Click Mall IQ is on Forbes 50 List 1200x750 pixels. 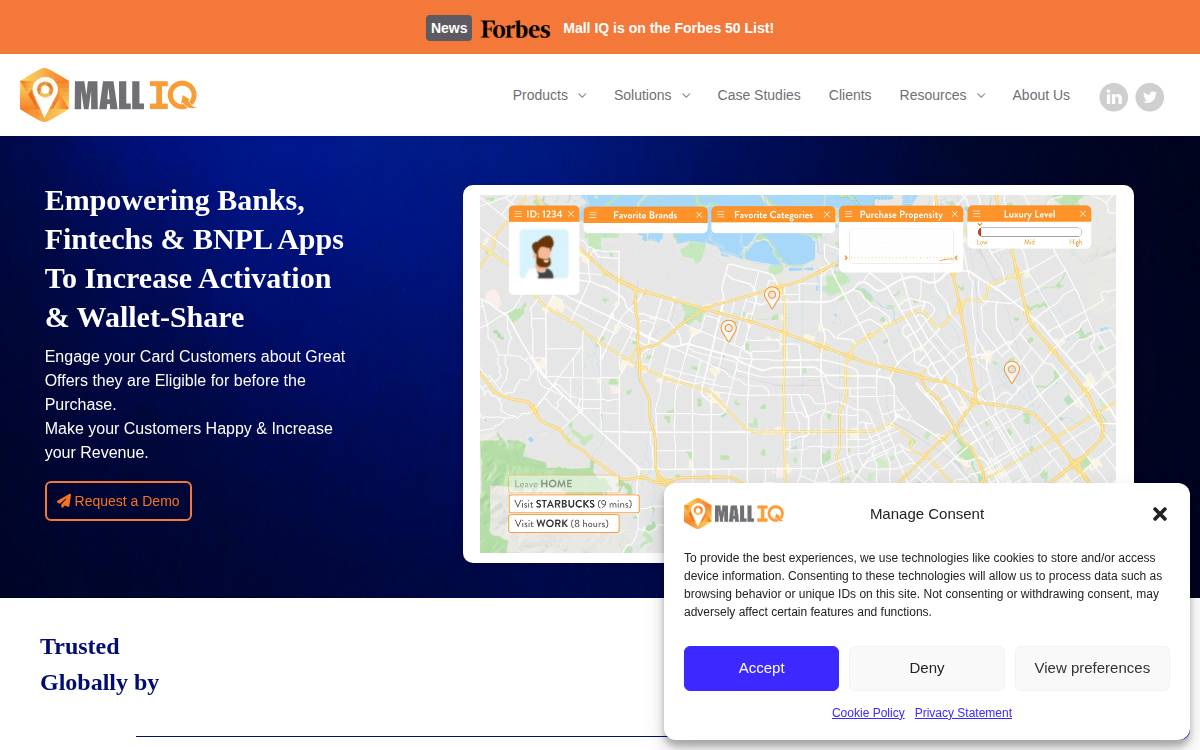click(x=668, y=28)
